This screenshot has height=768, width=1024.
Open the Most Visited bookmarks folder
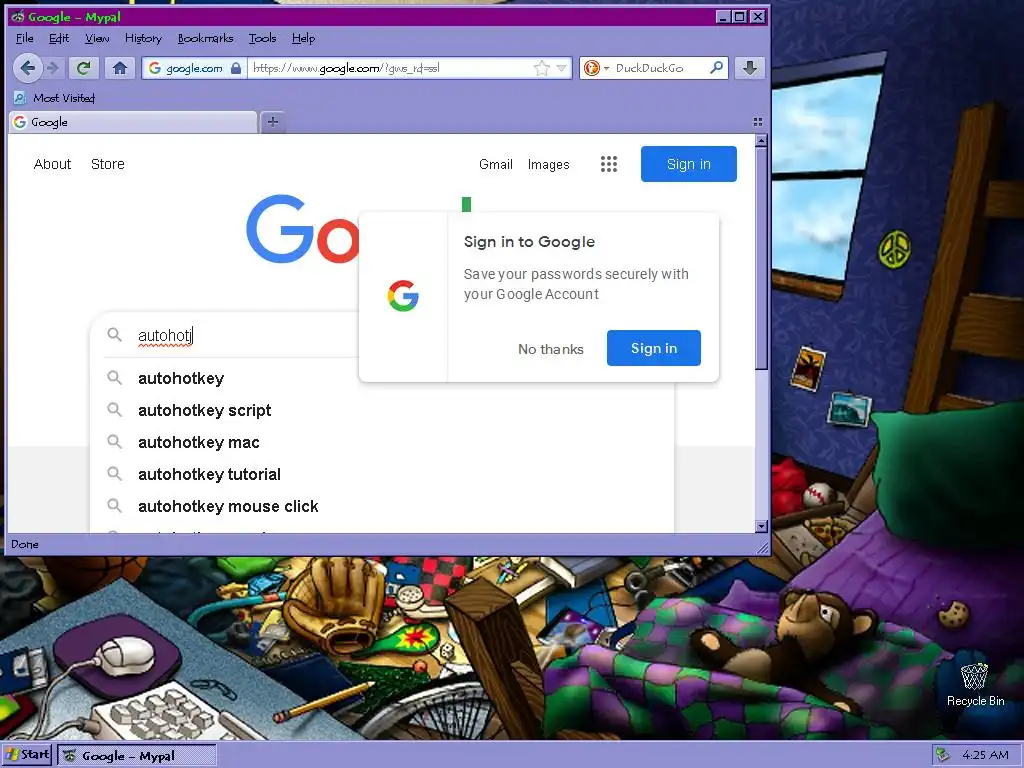click(x=55, y=98)
